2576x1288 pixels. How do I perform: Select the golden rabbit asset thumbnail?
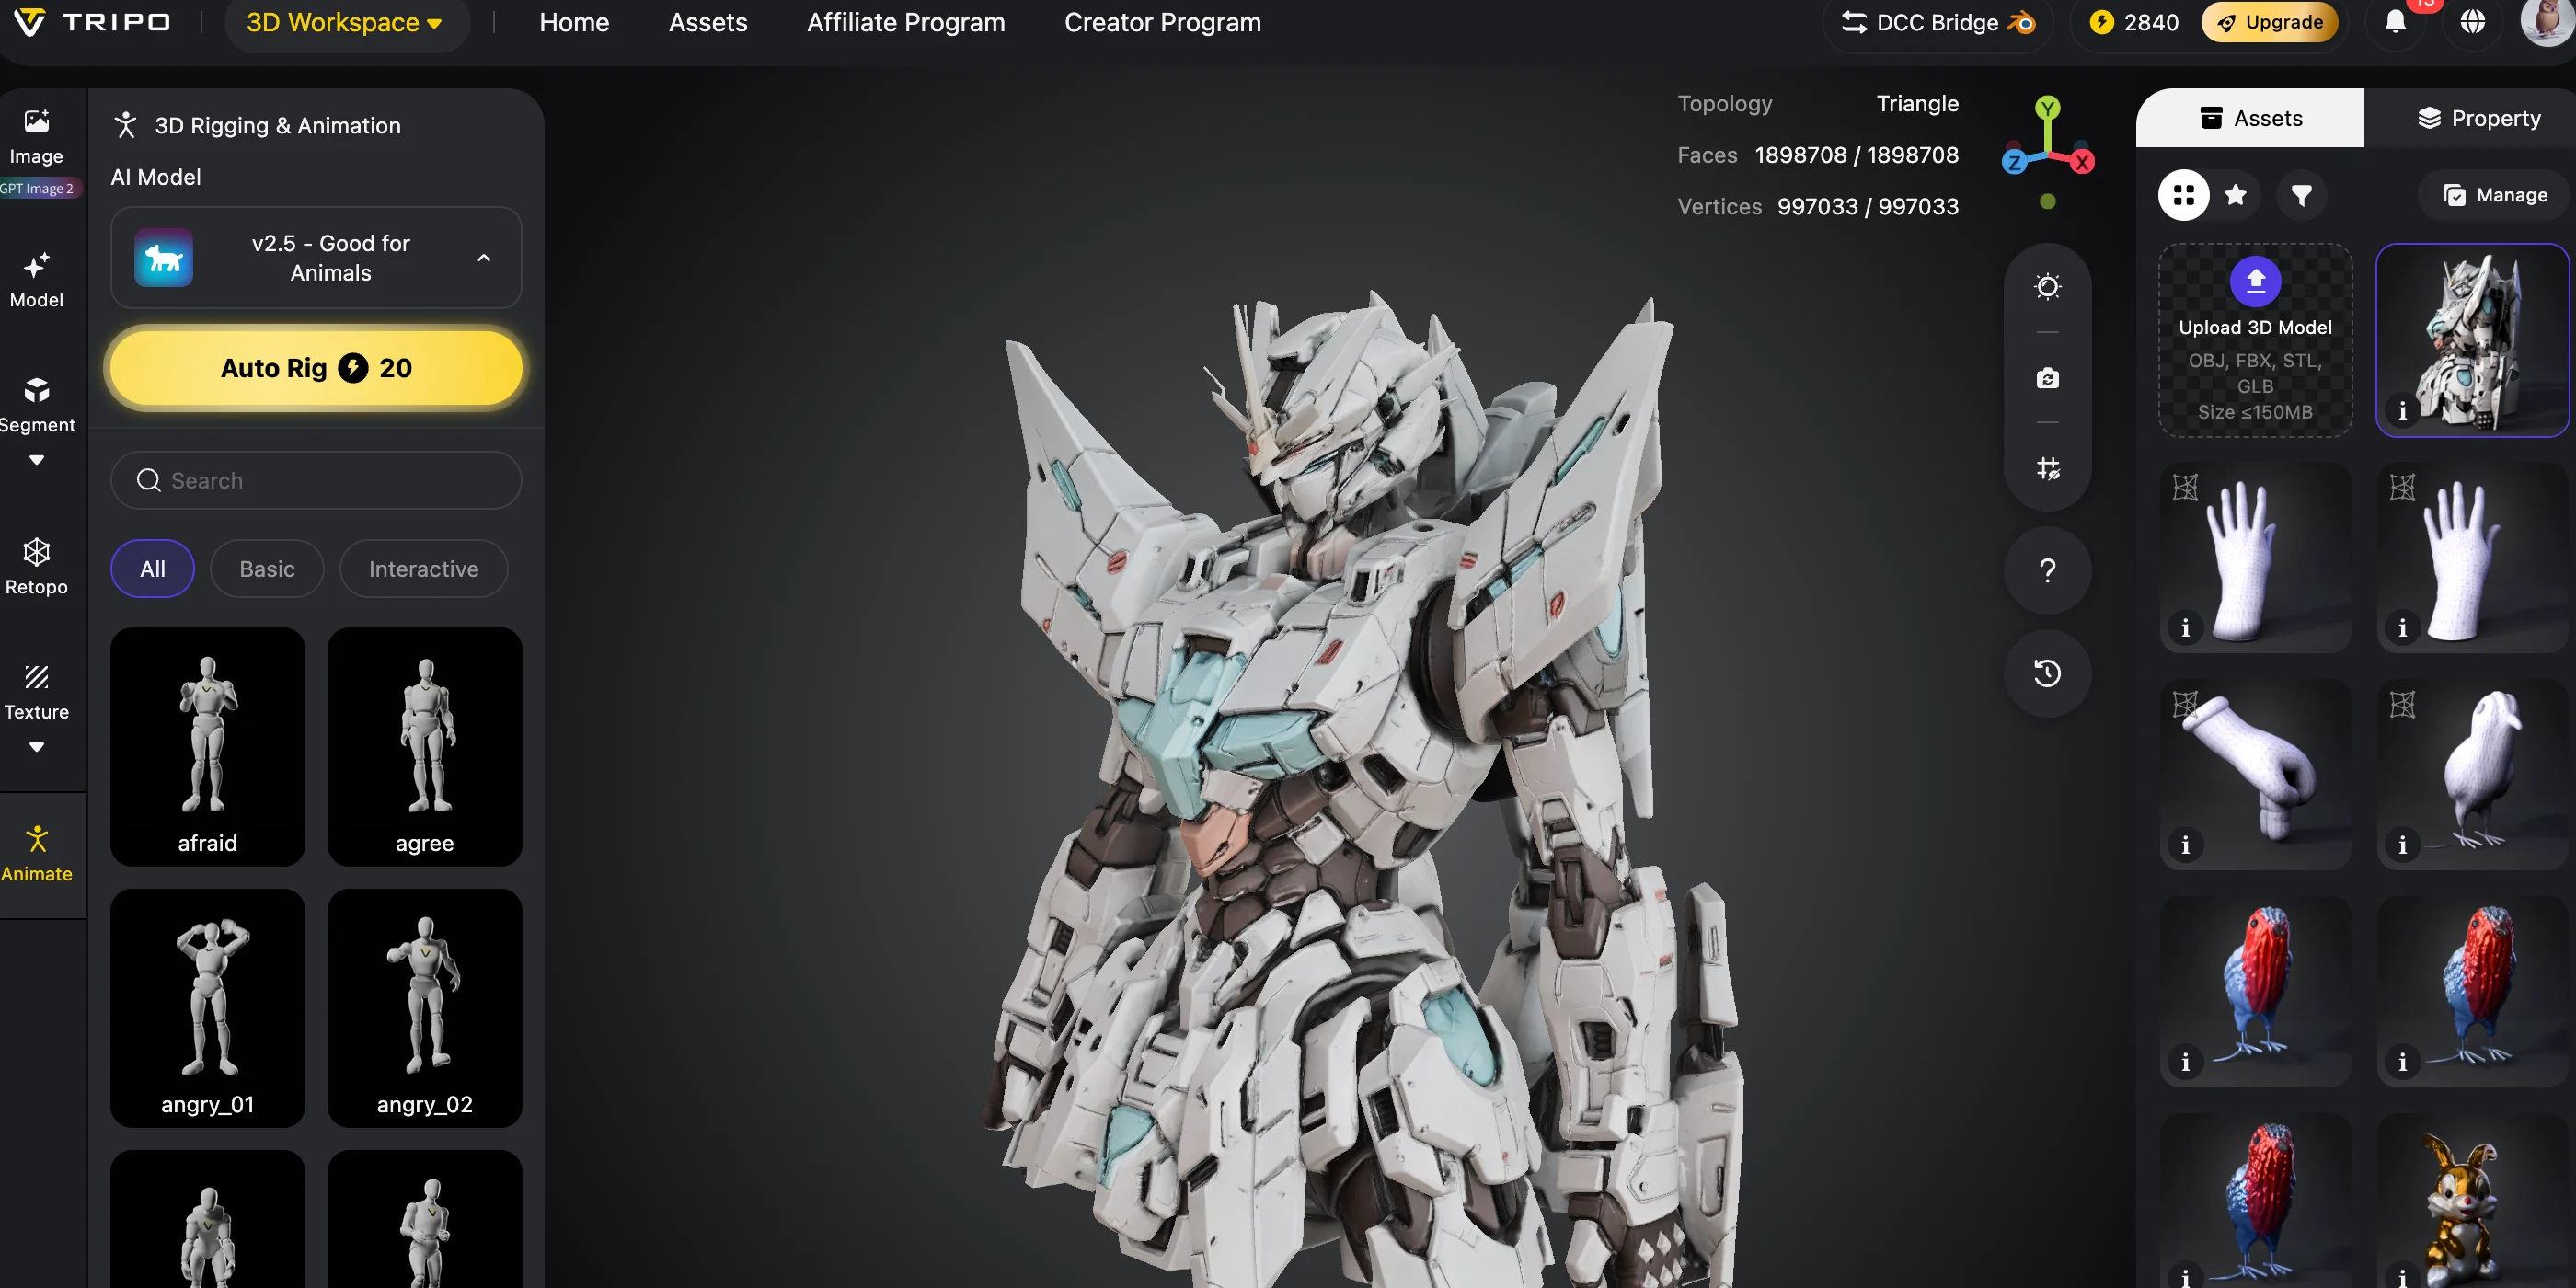pyautogui.click(x=2472, y=1200)
